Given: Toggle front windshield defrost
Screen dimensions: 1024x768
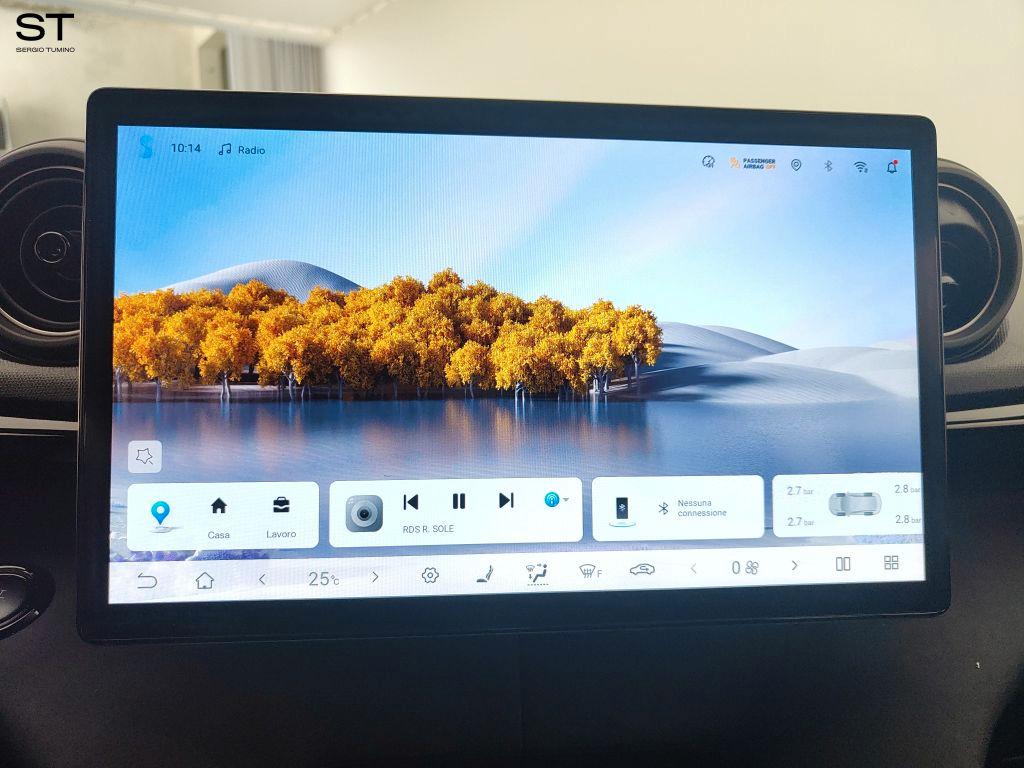Looking at the screenshot, I should (590, 572).
